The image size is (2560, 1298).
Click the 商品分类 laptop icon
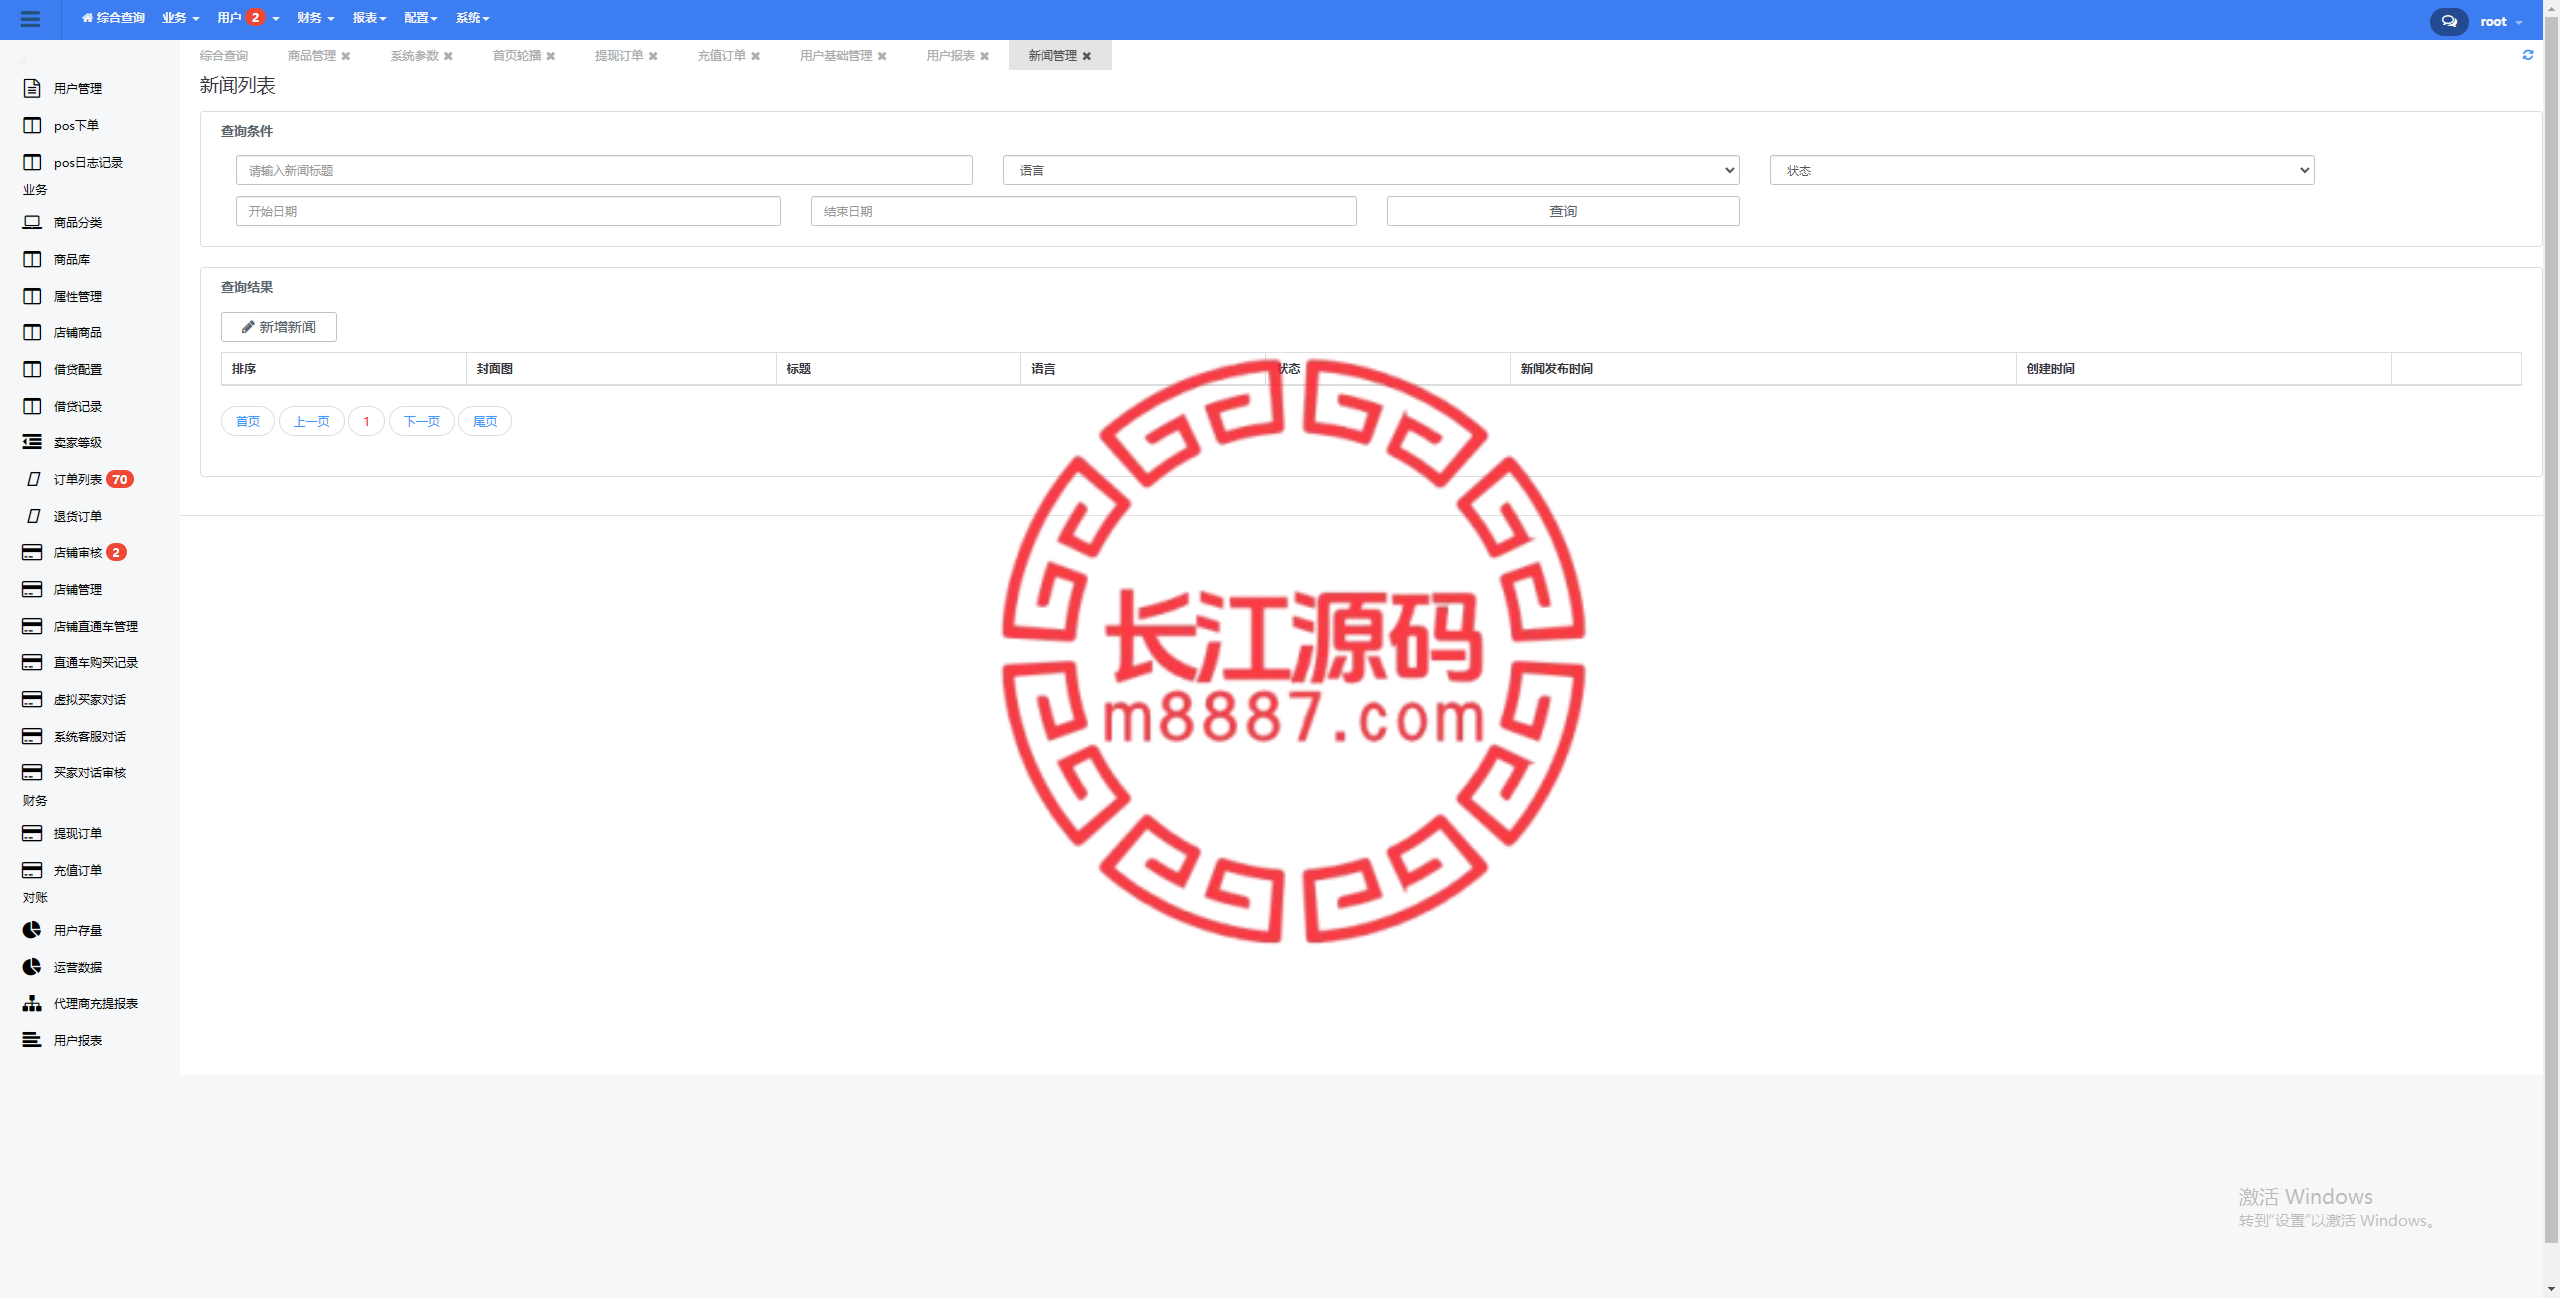point(32,222)
